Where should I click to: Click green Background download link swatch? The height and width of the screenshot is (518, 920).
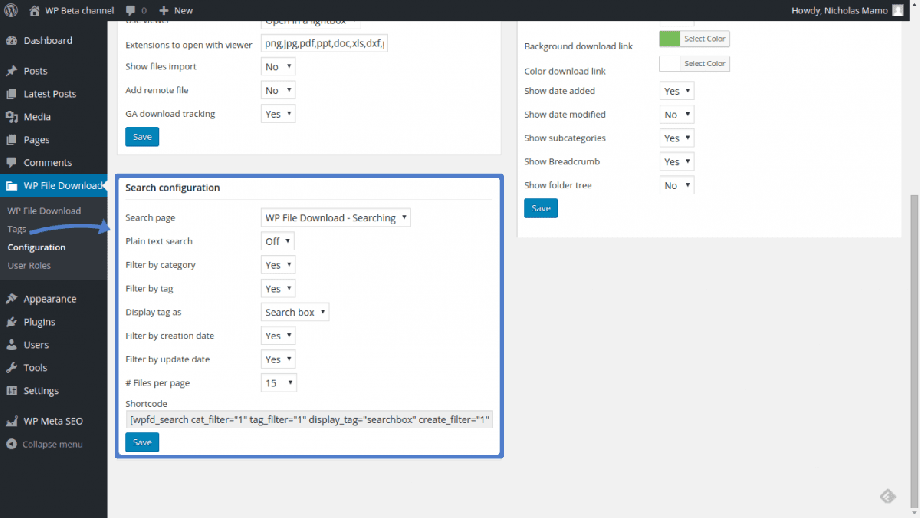(669, 39)
